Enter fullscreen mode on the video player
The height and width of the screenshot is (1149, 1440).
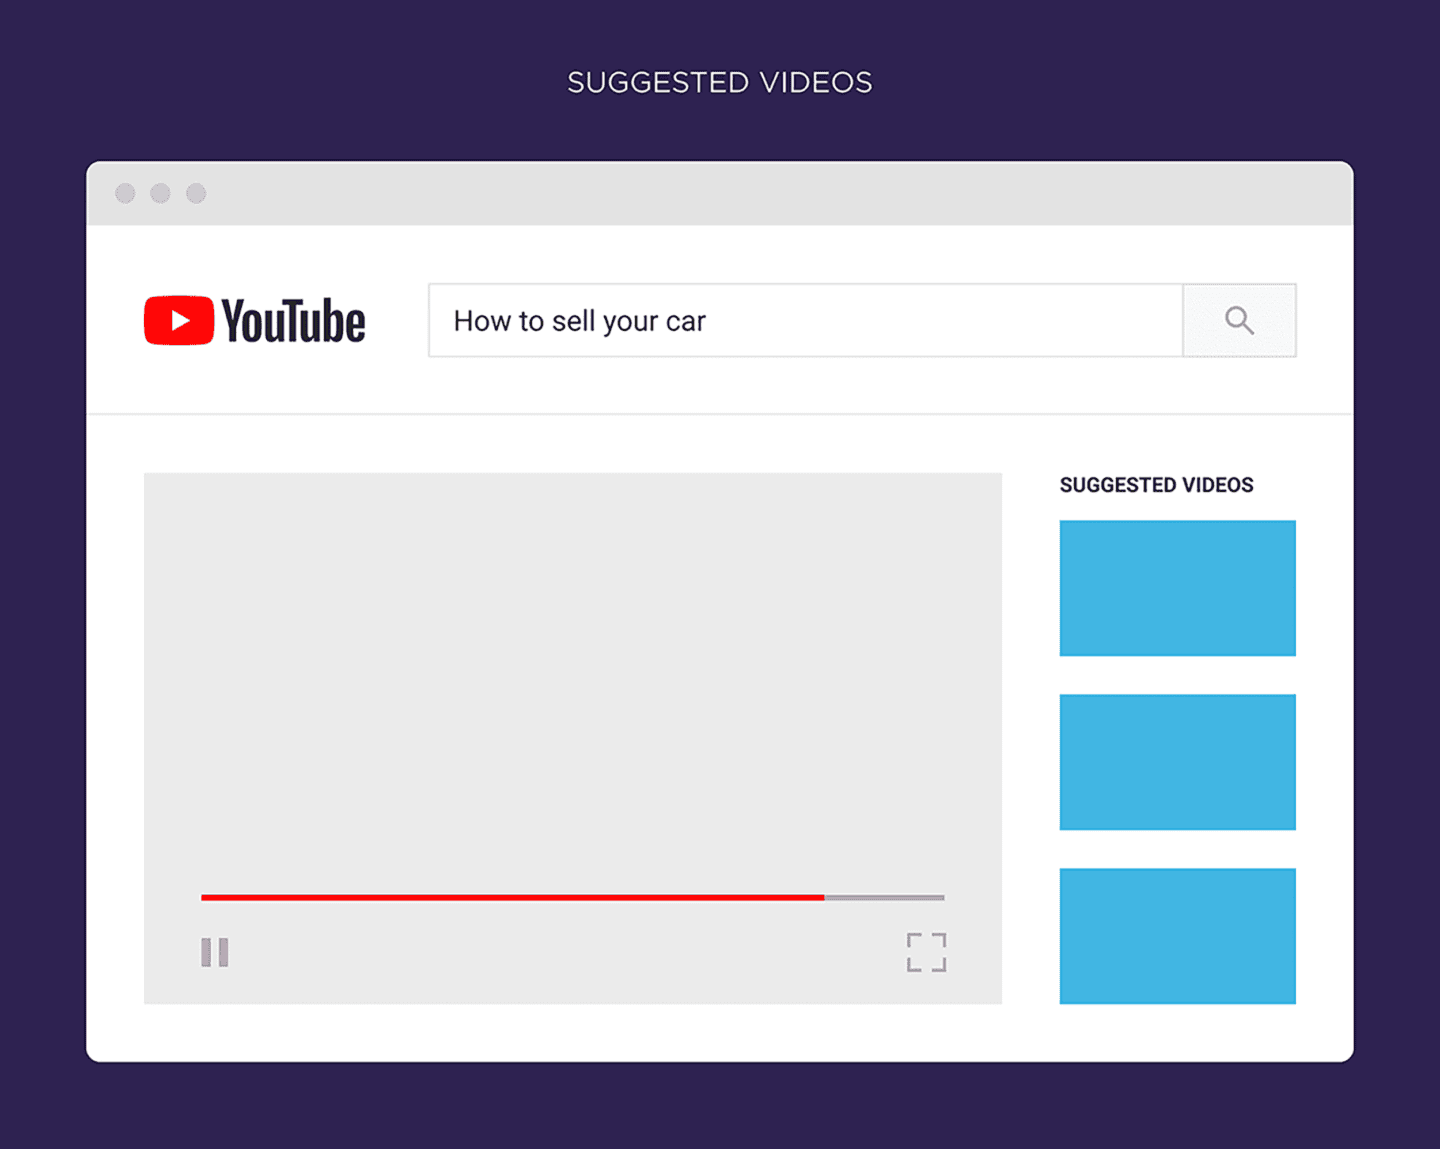point(926,951)
